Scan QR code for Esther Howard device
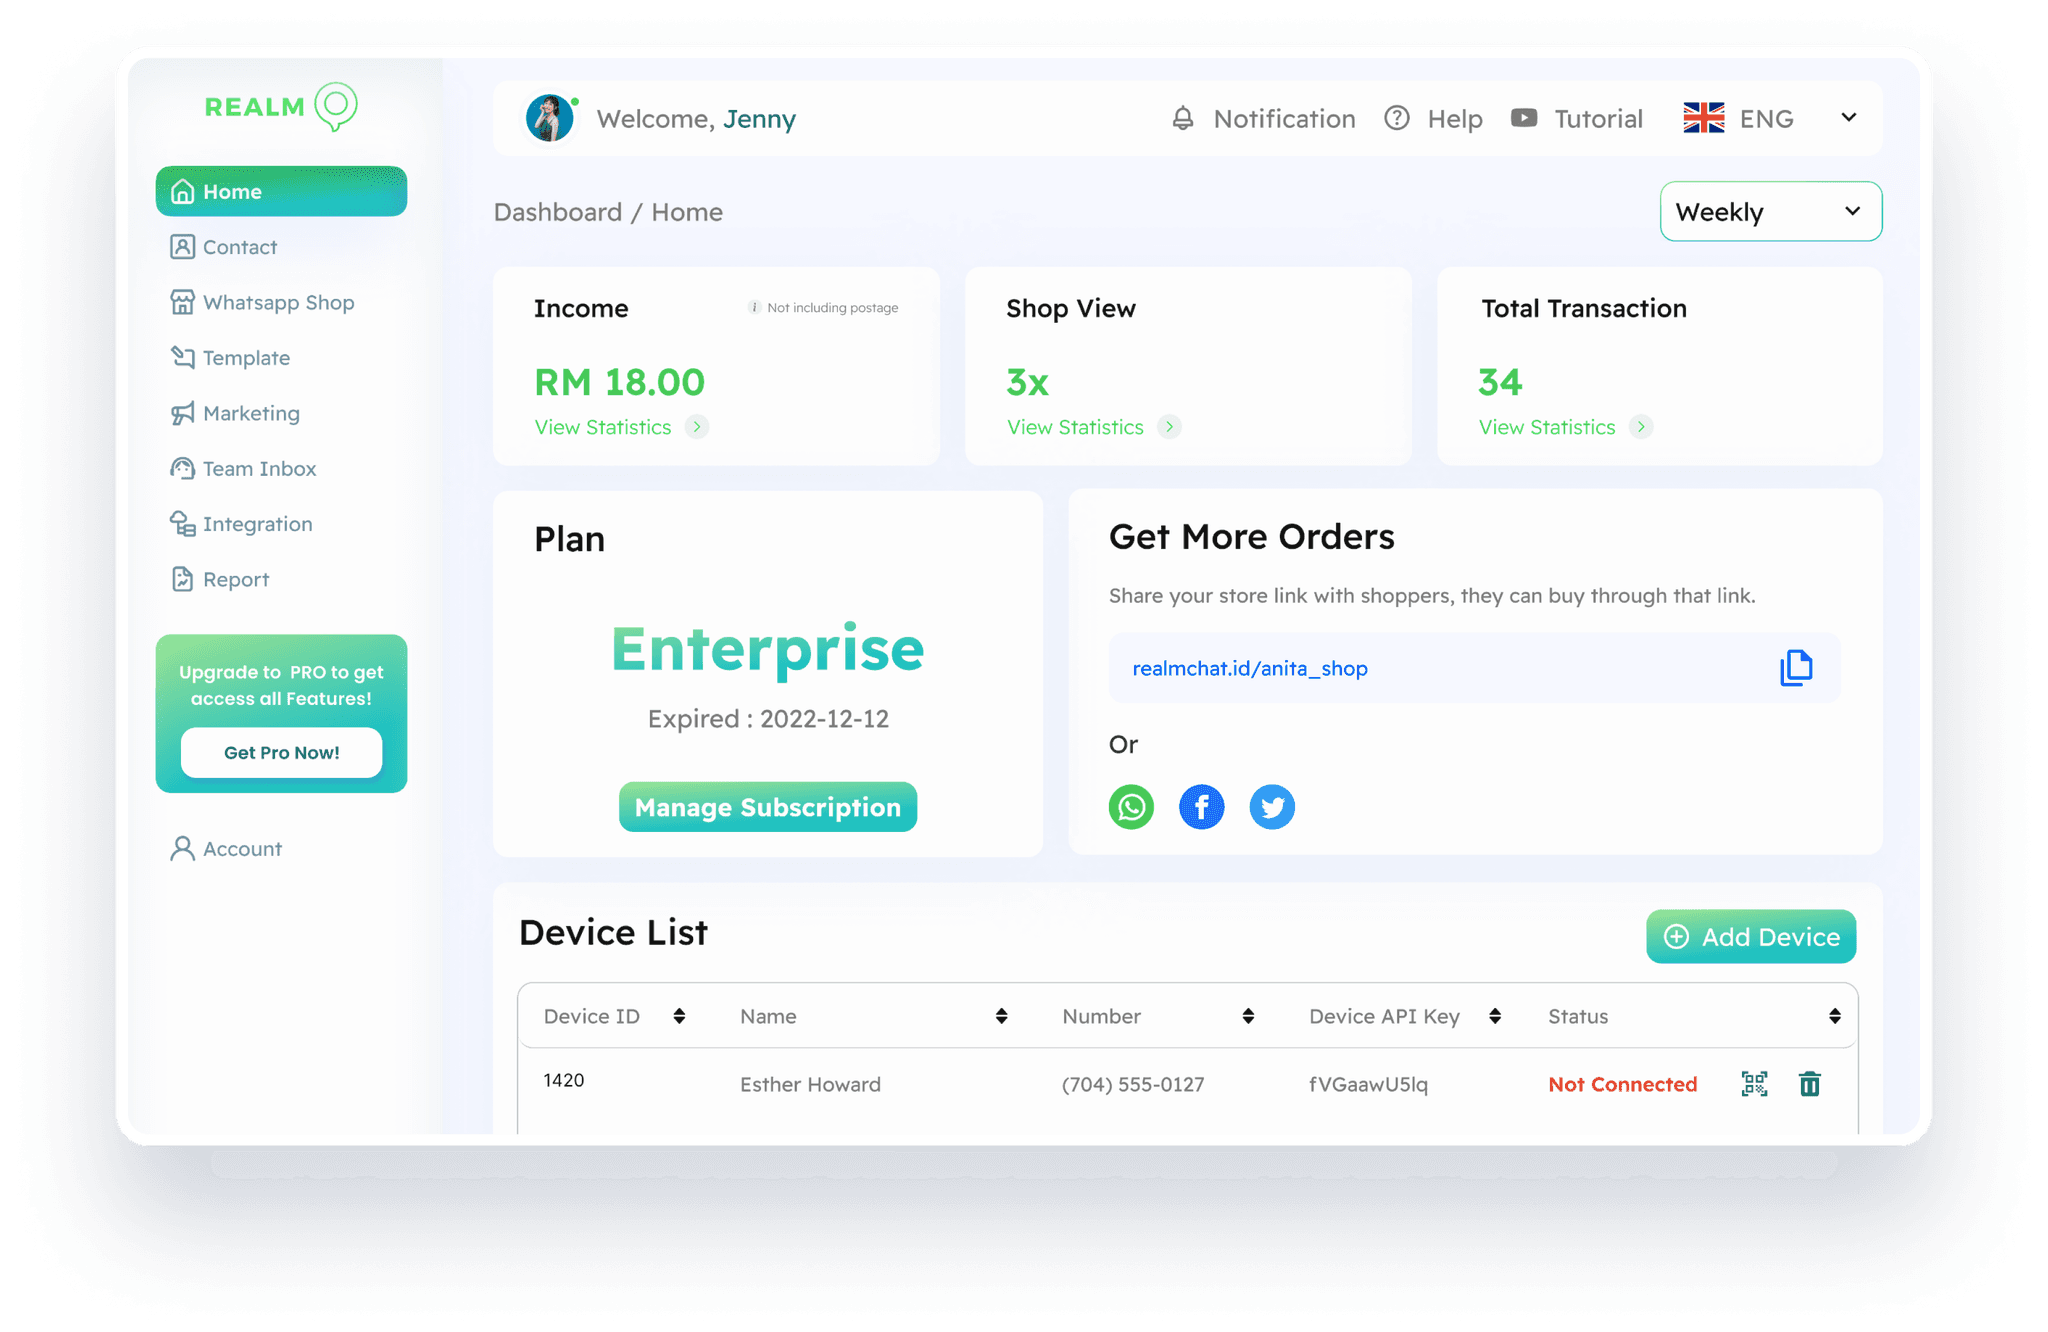The image size is (2048, 1332). pyautogui.click(x=1754, y=1084)
